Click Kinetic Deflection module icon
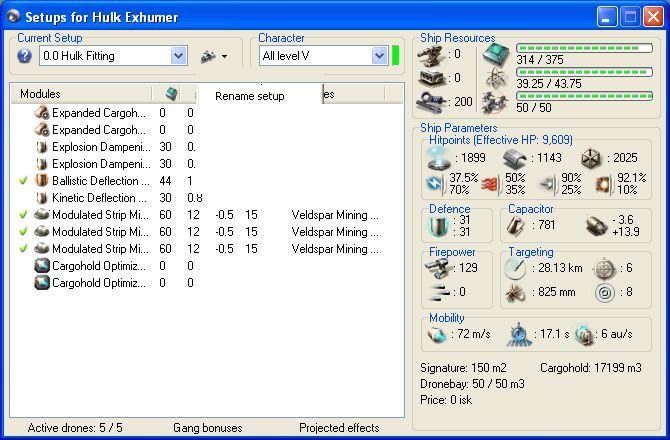The height and width of the screenshot is (440, 670). pyautogui.click(x=42, y=198)
